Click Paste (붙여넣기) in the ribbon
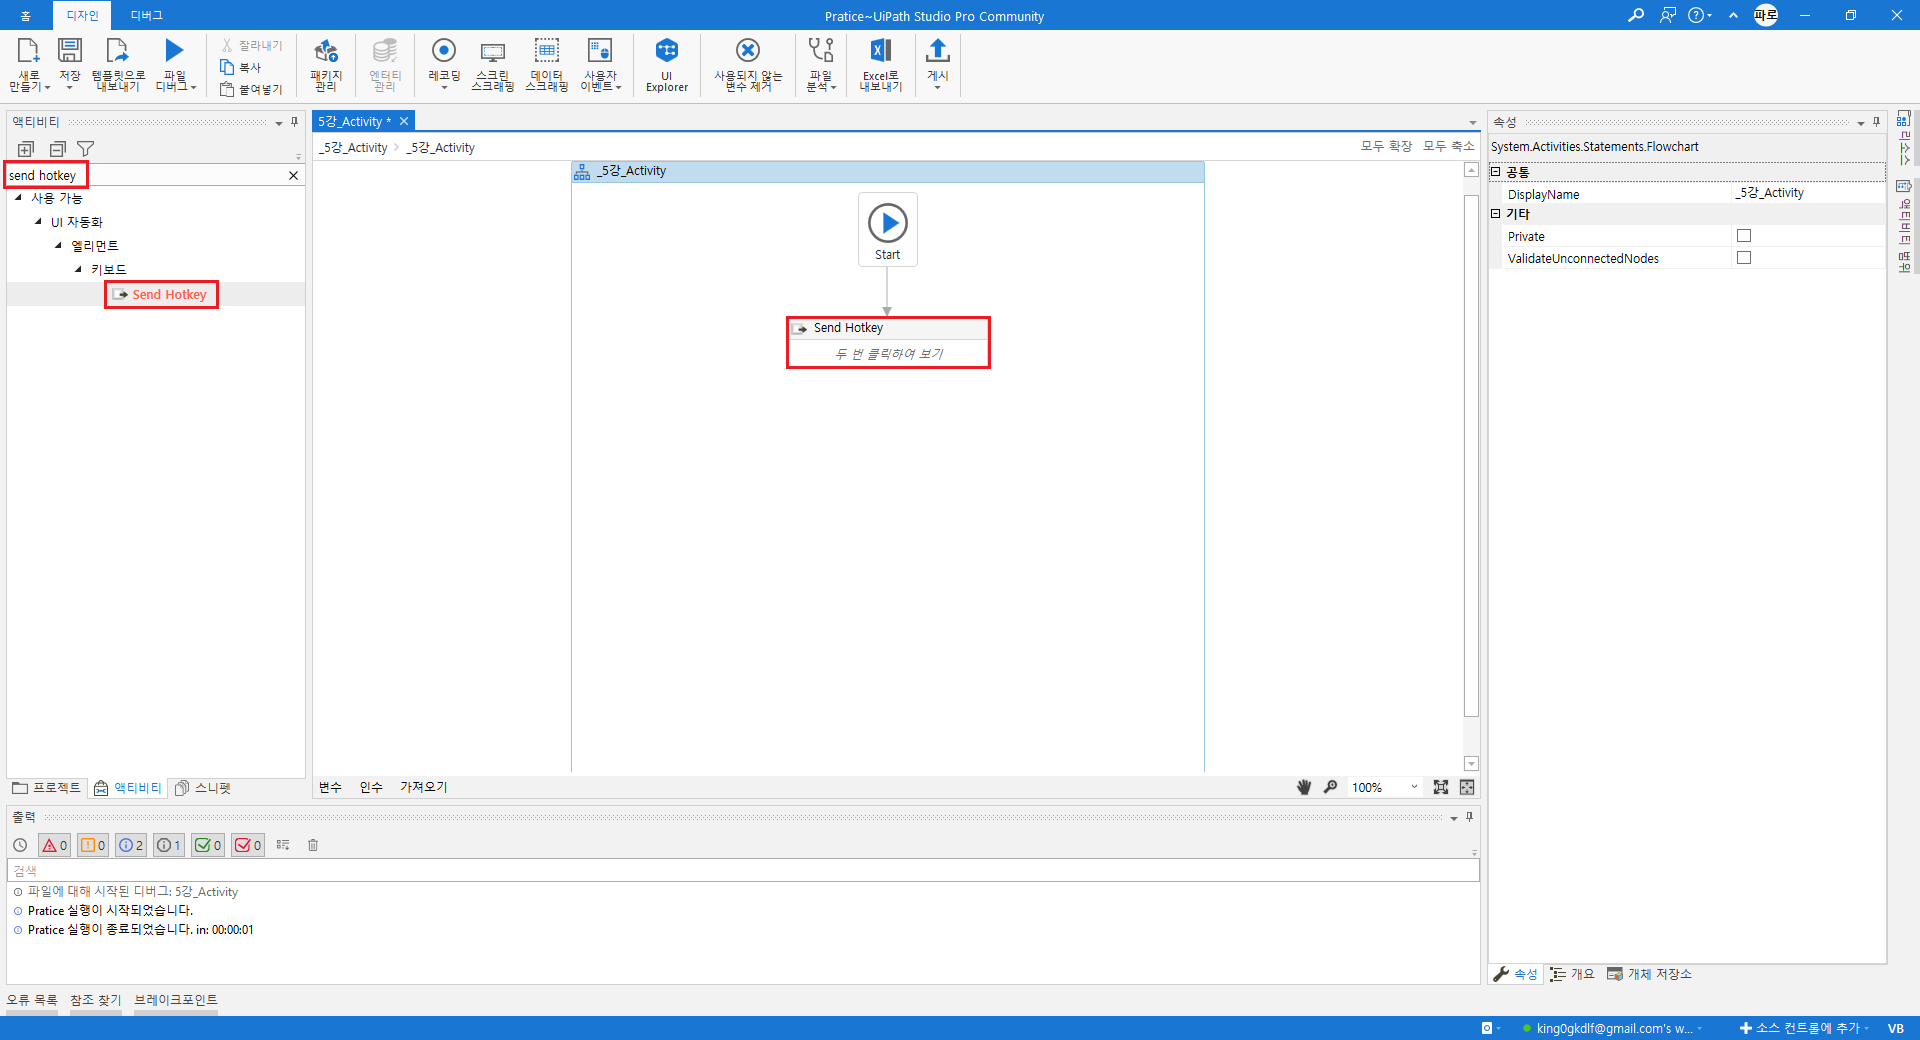Screen dimensions: 1920x1040 pyautogui.click(x=252, y=90)
